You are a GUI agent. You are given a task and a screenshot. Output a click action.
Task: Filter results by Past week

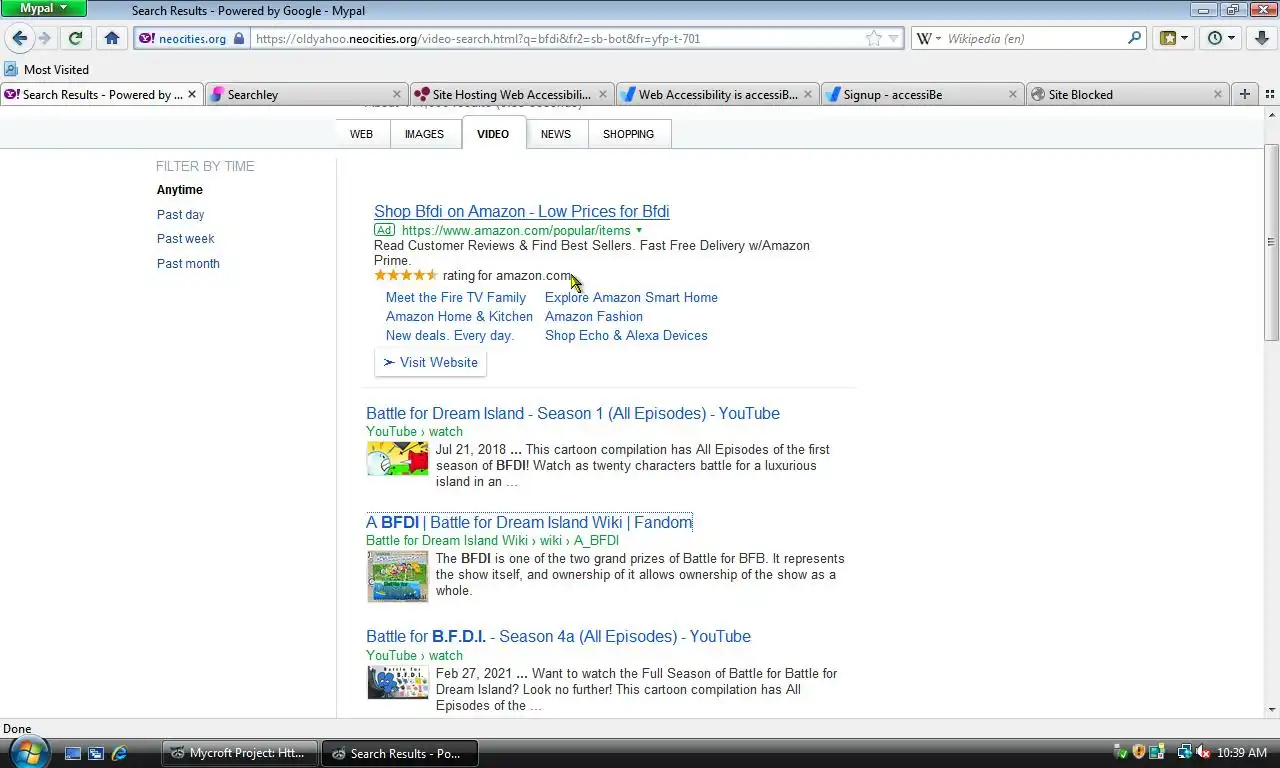click(x=185, y=238)
